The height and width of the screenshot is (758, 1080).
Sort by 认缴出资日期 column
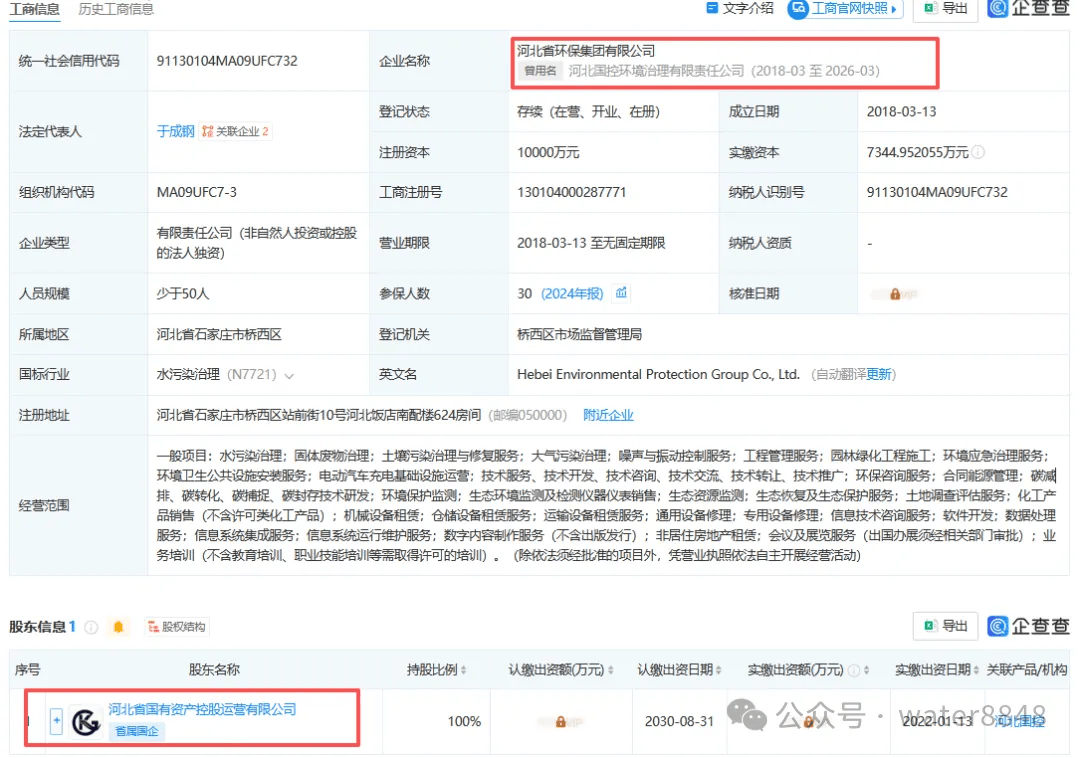pyautogui.click(x=680, y=670)
